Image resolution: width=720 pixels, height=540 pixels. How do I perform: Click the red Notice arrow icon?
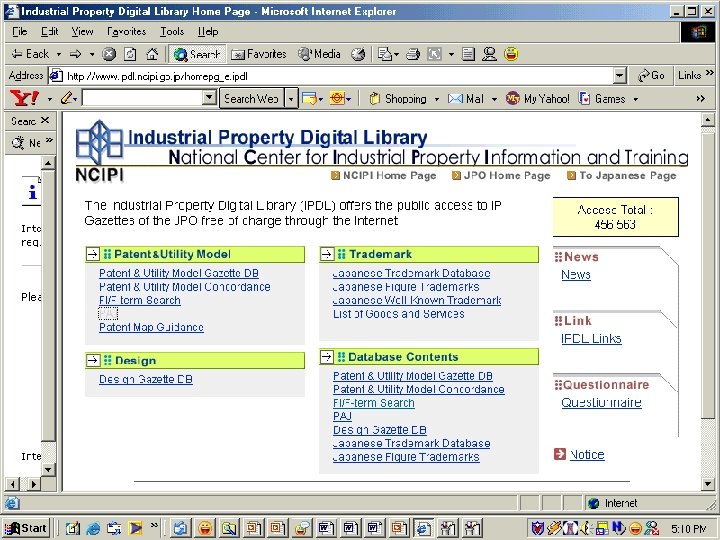(560, 454)
